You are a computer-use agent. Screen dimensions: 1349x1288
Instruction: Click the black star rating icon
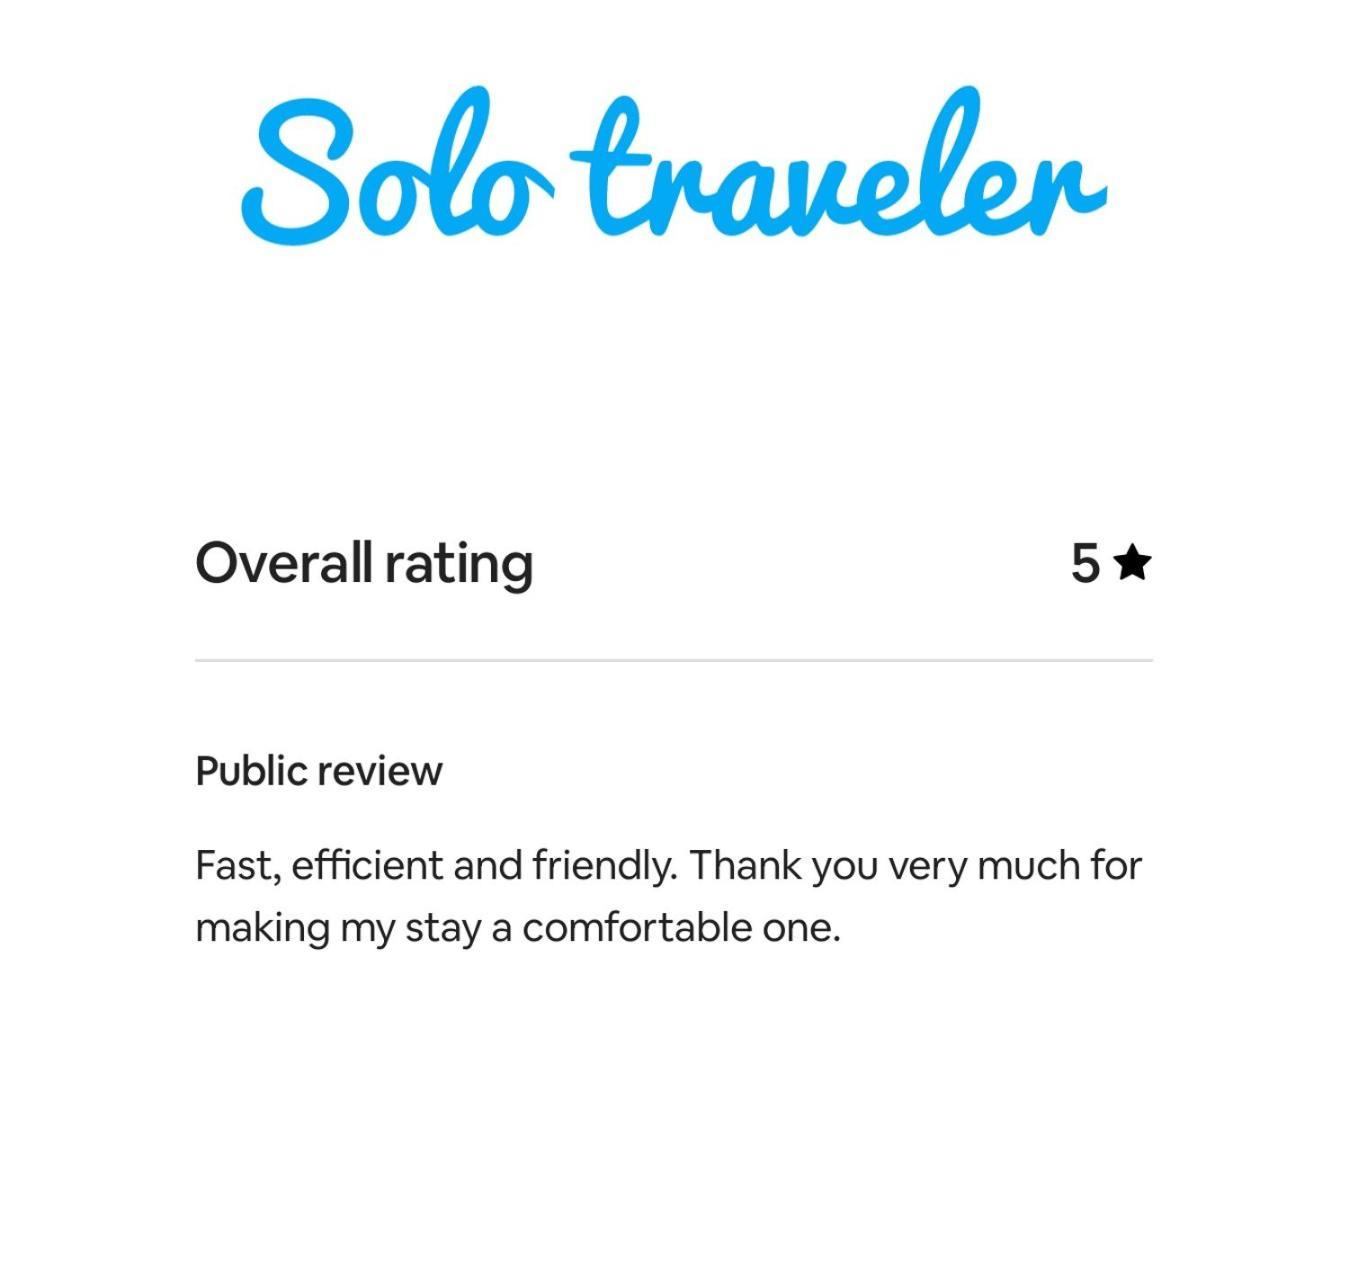(x=1132, y=562)
